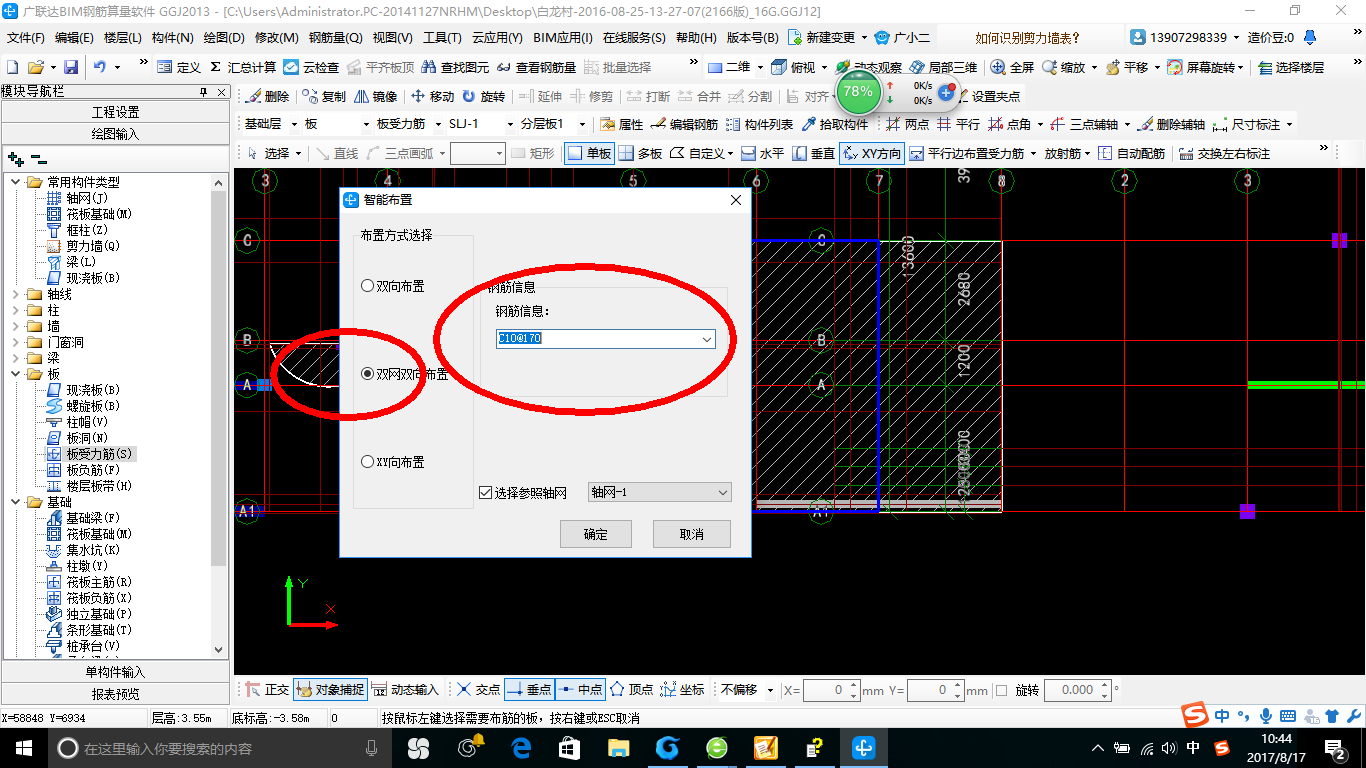Click 交换左右标注 tool
1366x768 pixels.
[x=1224, y=153]
